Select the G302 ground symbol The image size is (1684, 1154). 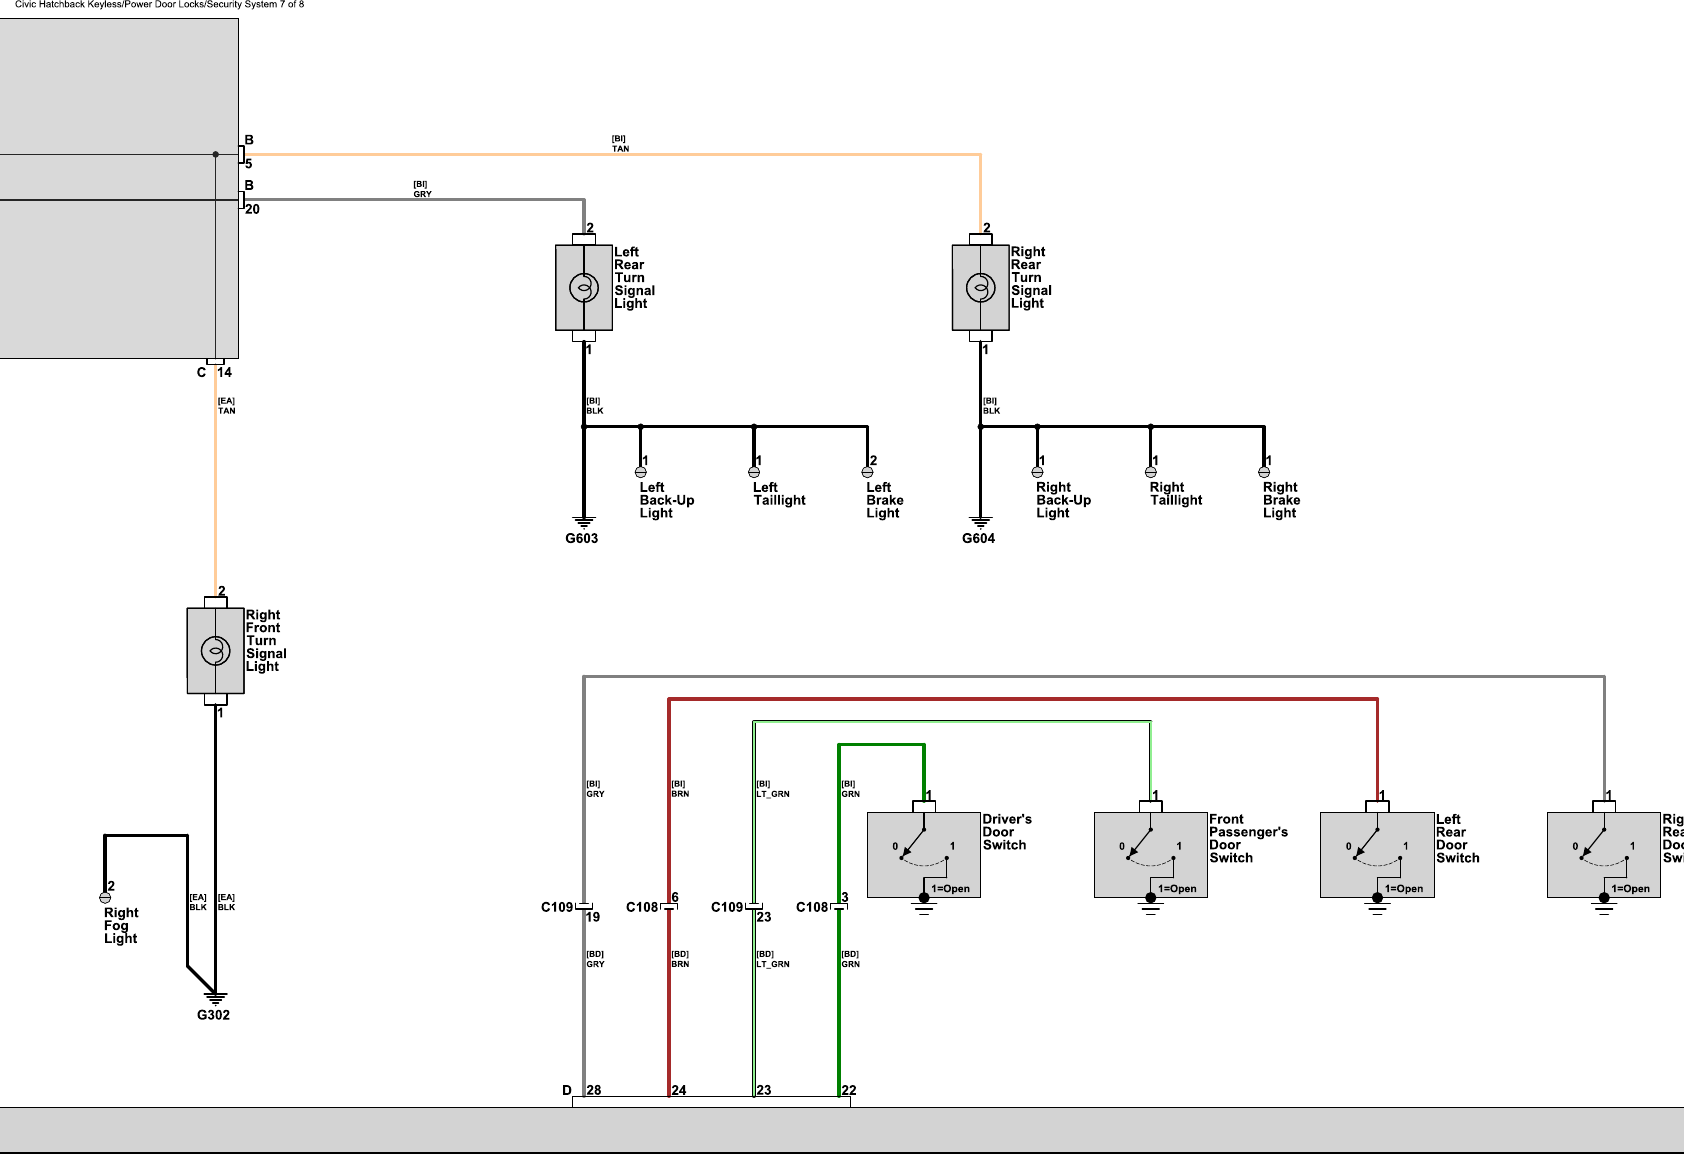click(215, 997)
